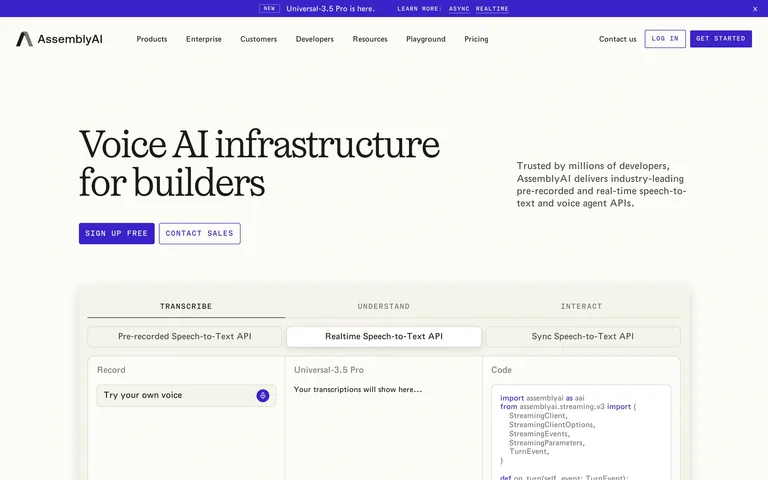Switch to the UNDERSTAND tab
Viewport: 768px width, 480px height.
click(x=384, y=307)
